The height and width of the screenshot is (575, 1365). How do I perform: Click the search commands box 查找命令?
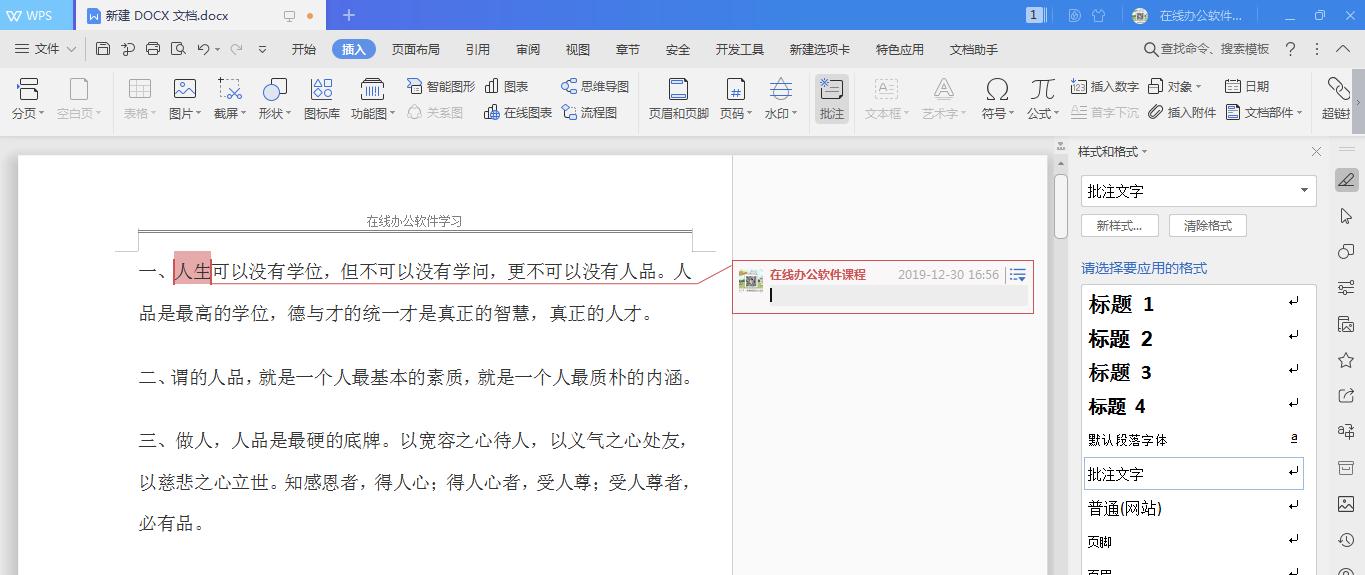coord(1206,49)
